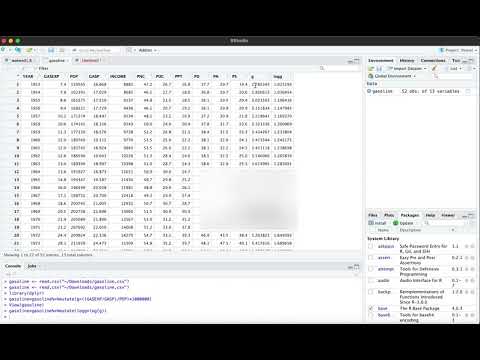This screenshot has height=360, width=480.
Task: Click Install packages button
Action: pyautogui.click(x=377, y=223)
